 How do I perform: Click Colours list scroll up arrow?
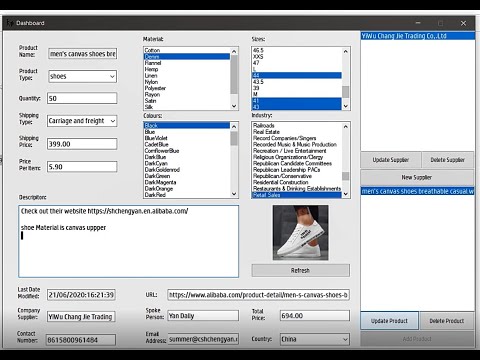point(234,127)
